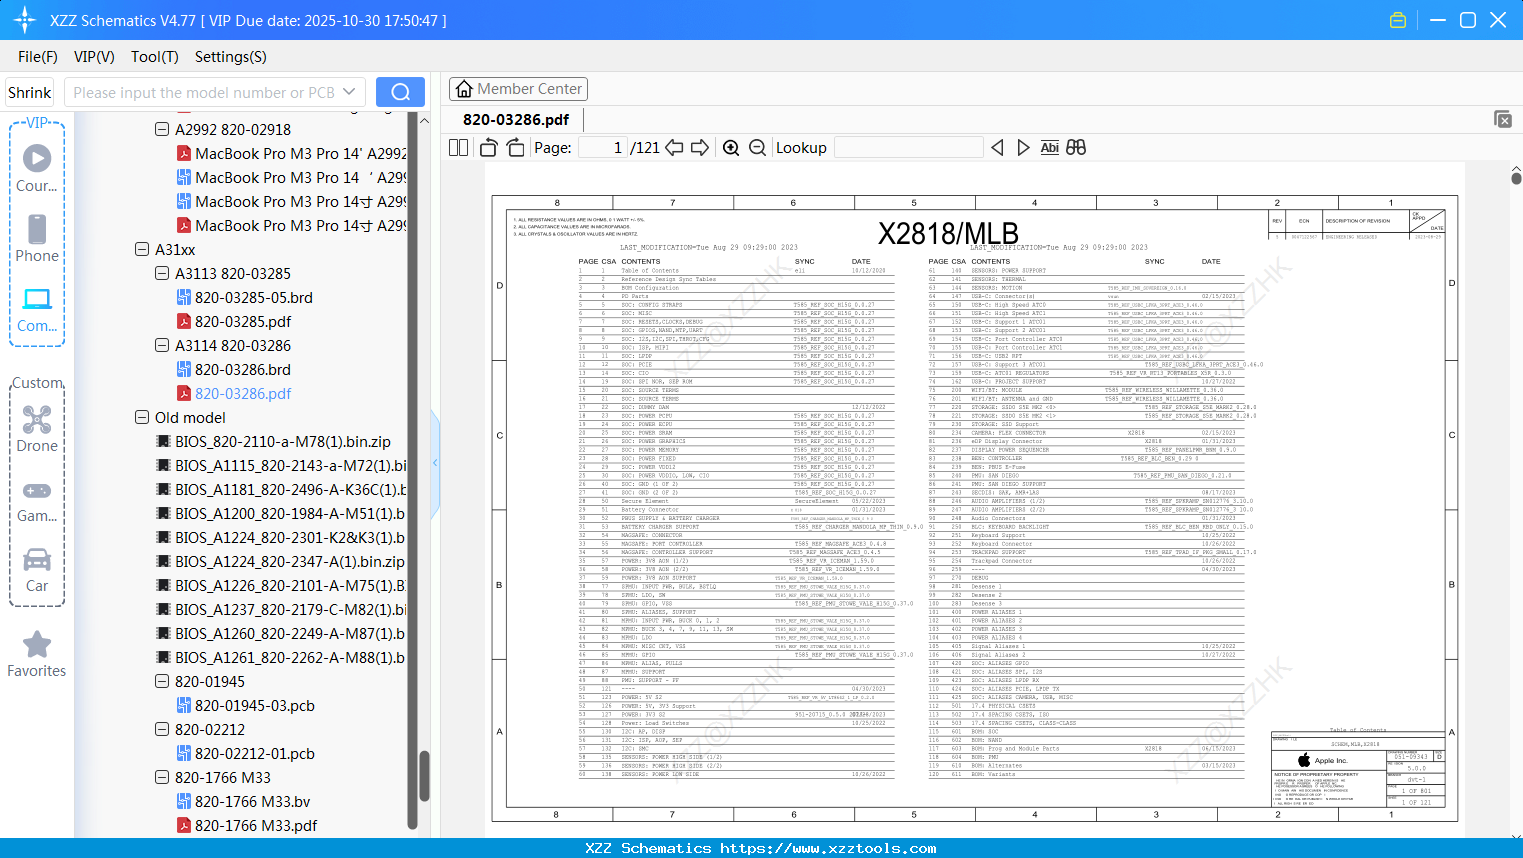Close all tabs using the top-right icon
This screenshot has width=1523, height=858.
coord(1503,119)
